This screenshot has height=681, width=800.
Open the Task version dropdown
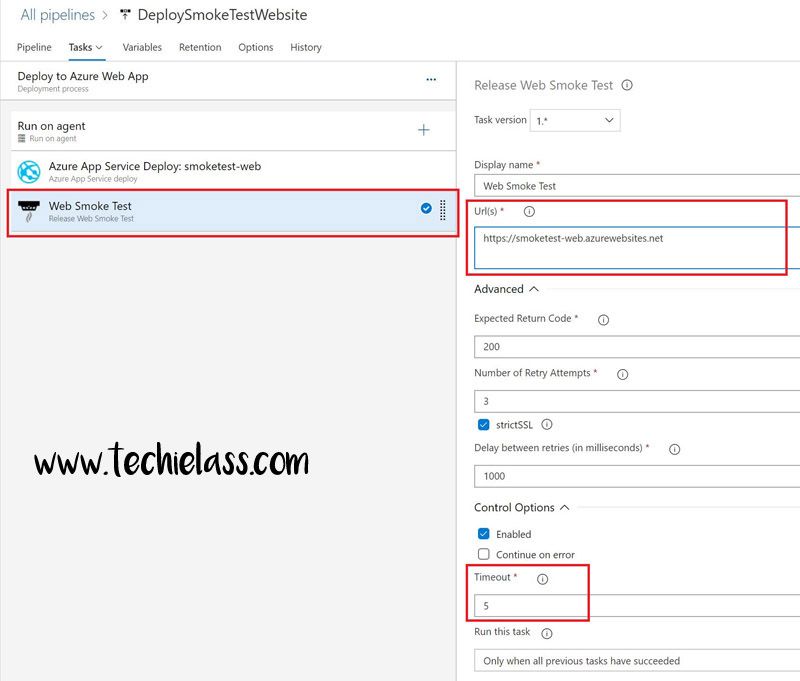tap(575, 120)
